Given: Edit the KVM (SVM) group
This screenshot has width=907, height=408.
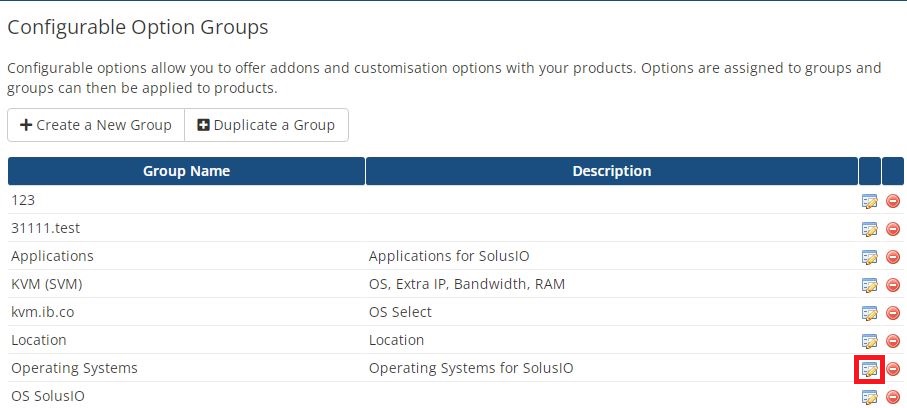Looking at the screenshot, I should pyautogui.click(x=870, y=285).
